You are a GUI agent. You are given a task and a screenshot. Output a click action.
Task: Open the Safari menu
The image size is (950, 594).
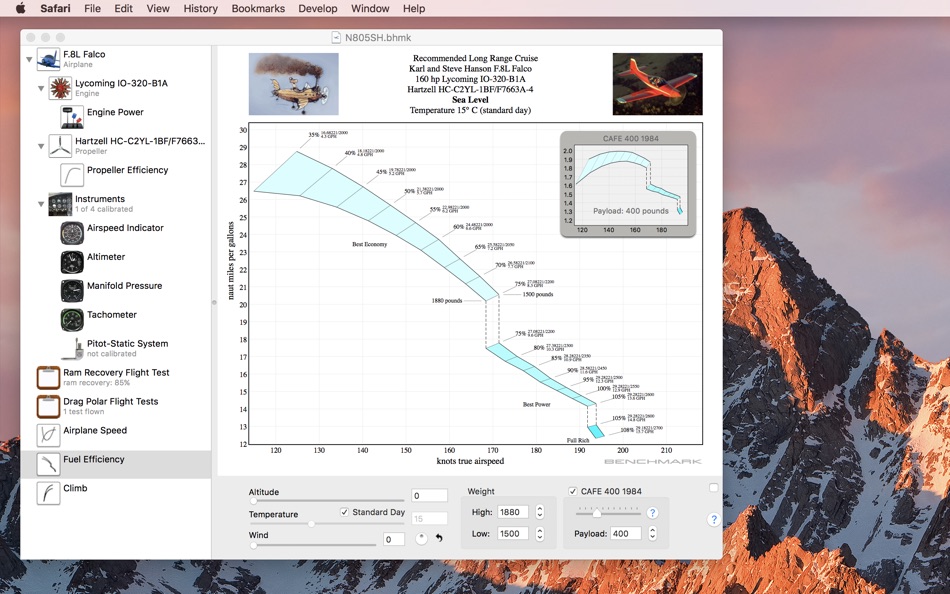click(55, 8)
